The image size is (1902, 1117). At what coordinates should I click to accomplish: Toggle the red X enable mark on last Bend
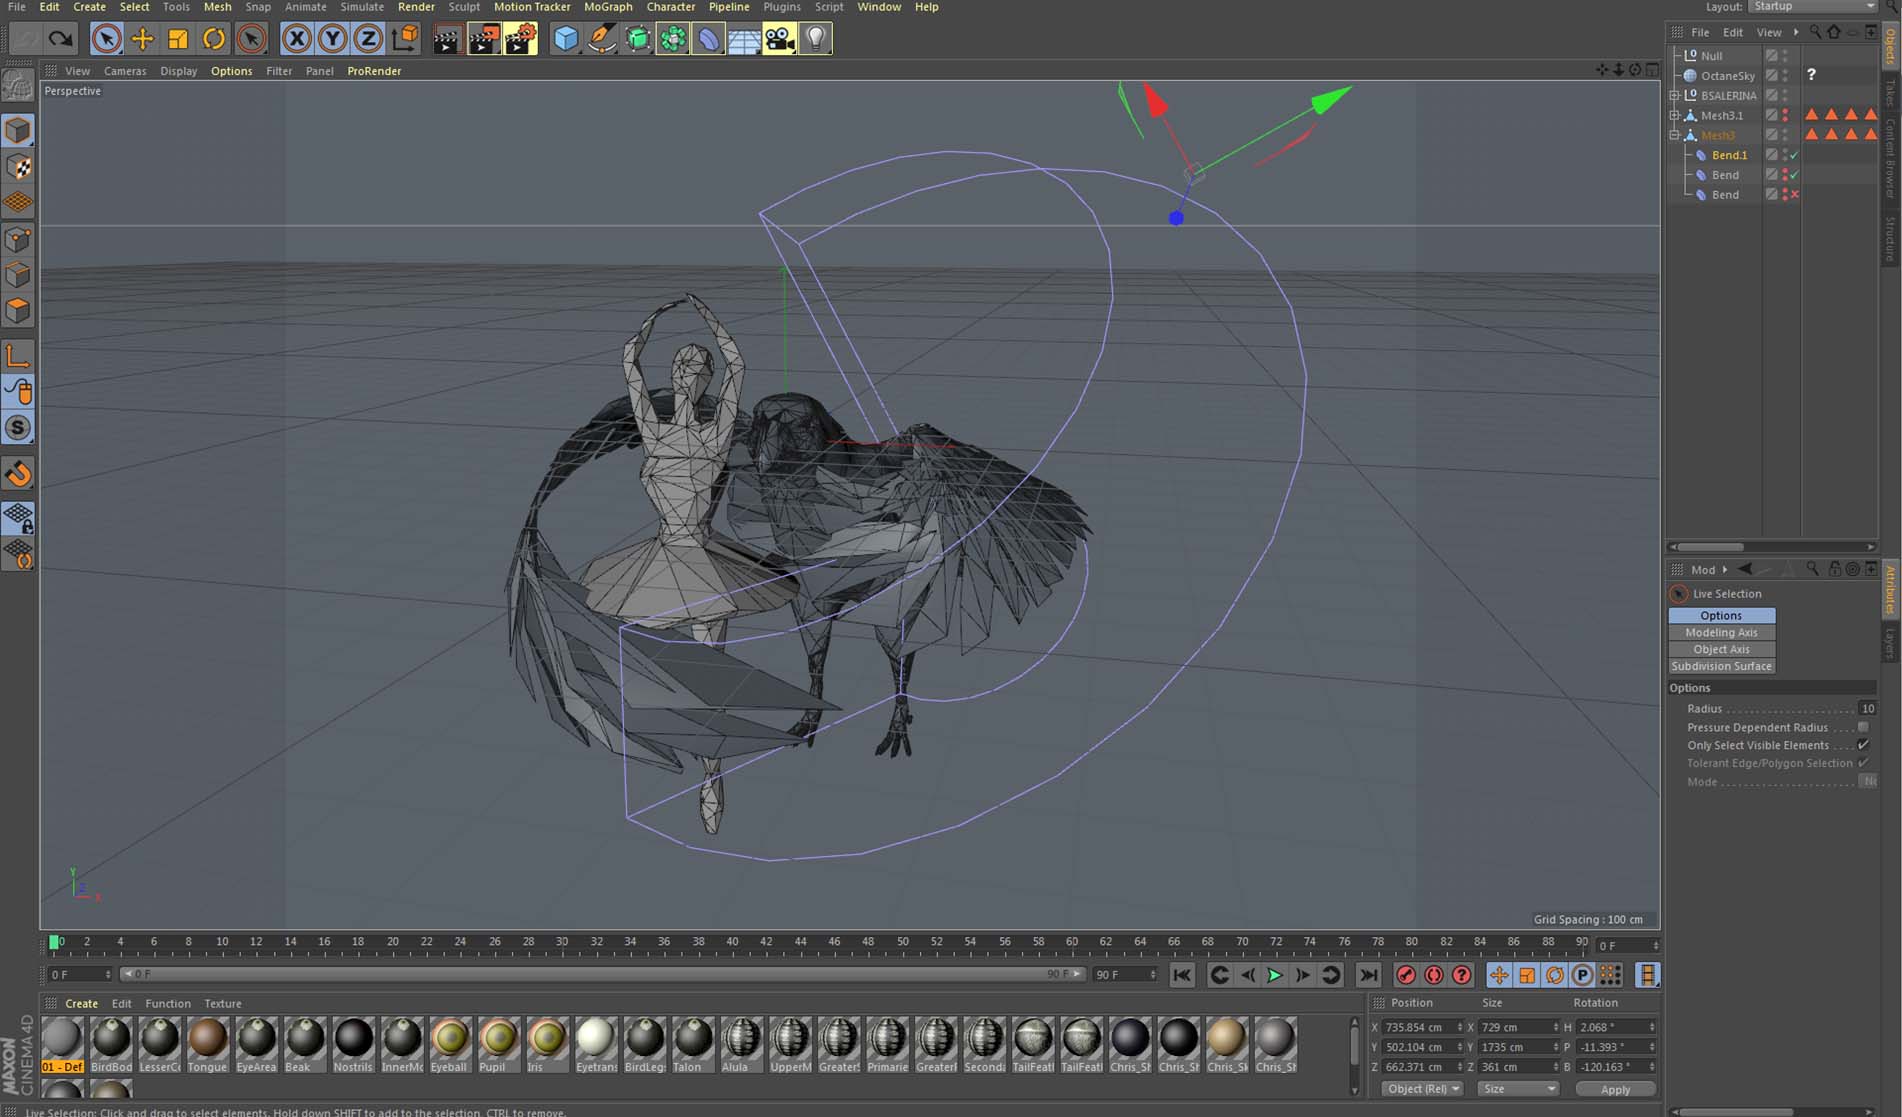[x=1795, y=195]
